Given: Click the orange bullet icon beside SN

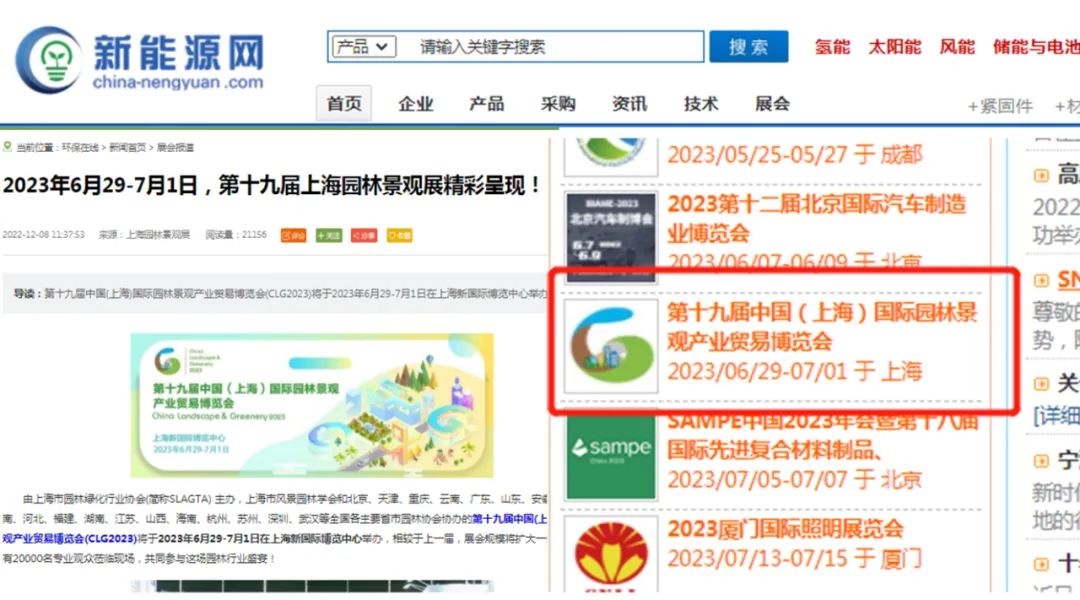Looking at the screenshot, I should tap(1041, 280).
